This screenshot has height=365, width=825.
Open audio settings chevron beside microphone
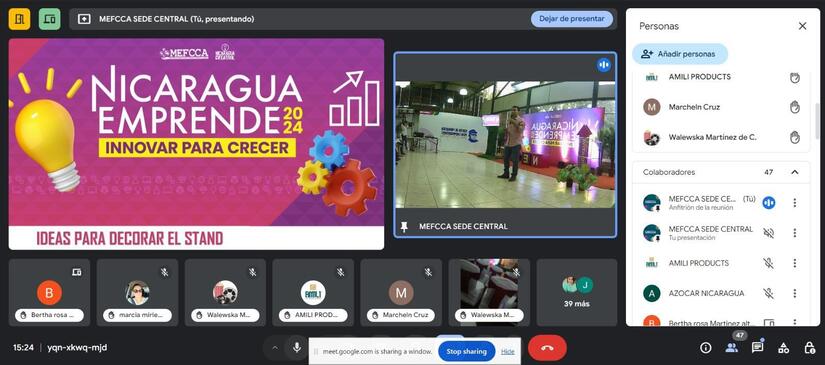pos(275,347)
